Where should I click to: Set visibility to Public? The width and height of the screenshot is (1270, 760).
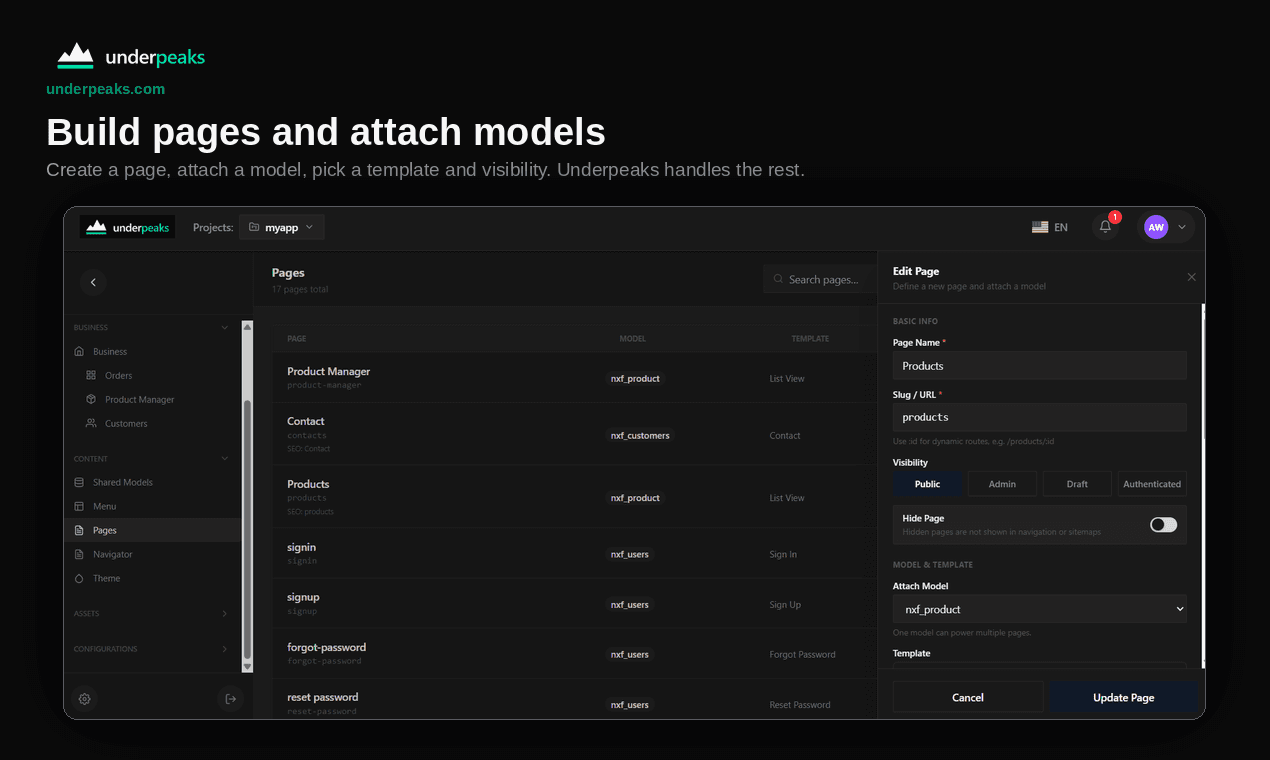[927, 484]
